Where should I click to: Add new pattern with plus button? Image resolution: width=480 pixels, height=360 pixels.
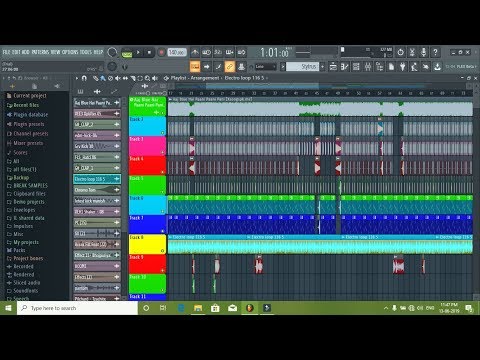click(x=322, y=67)
